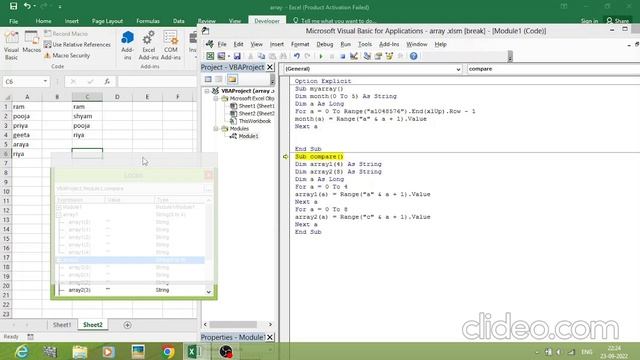Click cell A5 containing araya
This screenshot has width=640, height=360.
27,144
